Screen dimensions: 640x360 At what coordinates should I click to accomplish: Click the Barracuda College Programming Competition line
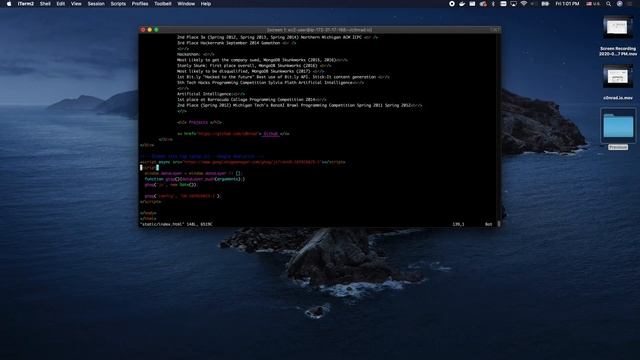(252, 100)
